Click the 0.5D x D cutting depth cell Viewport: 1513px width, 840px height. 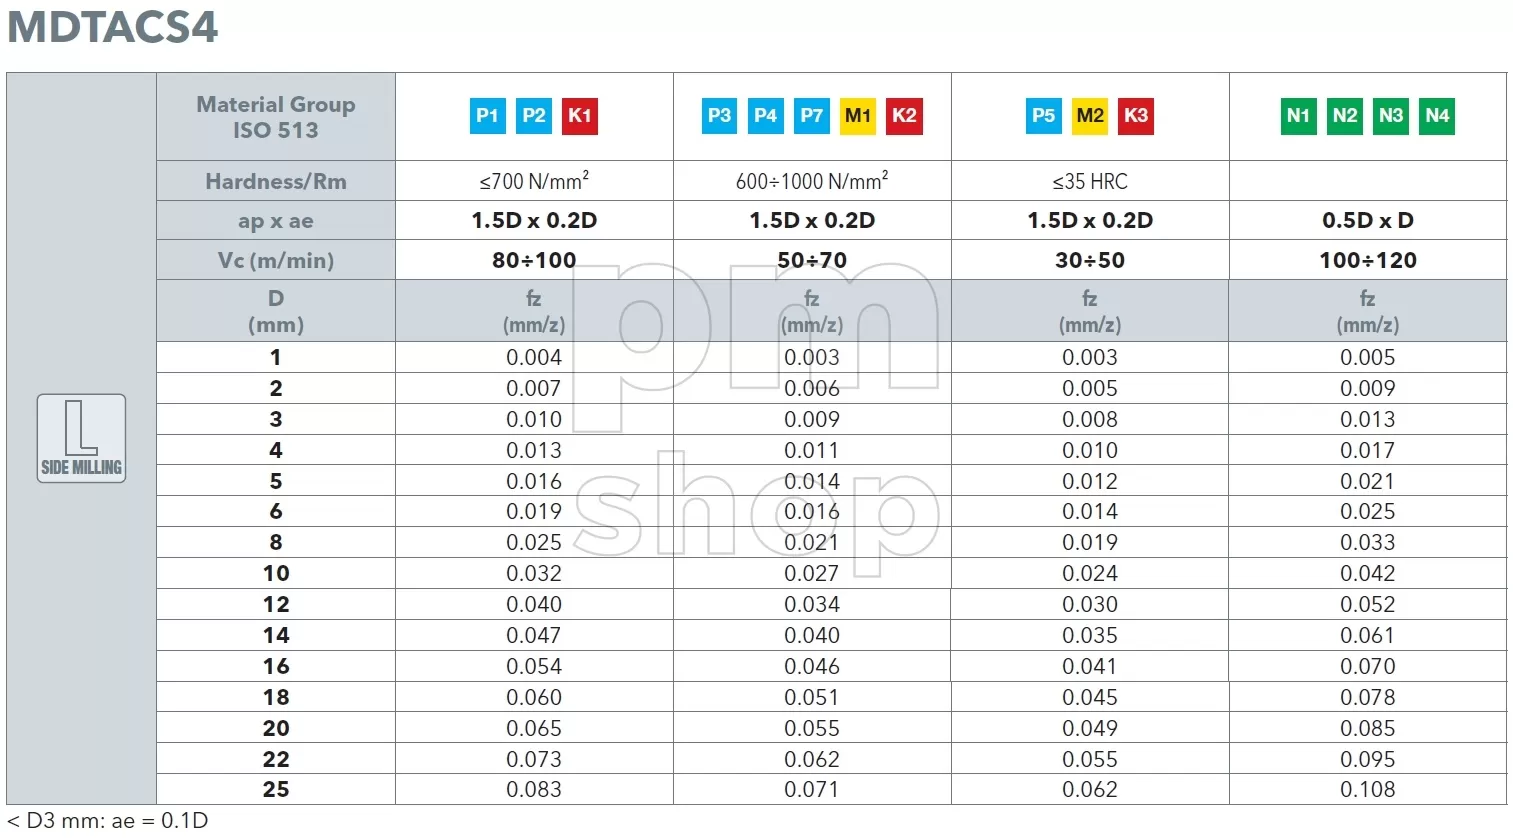(1368, 220)
